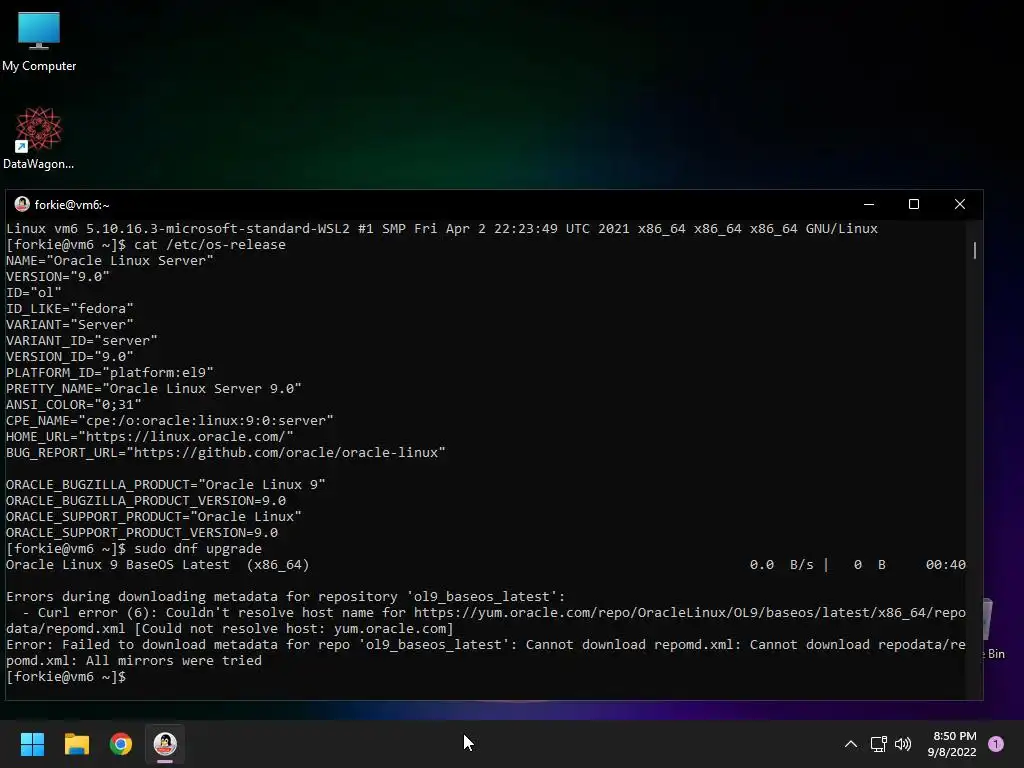Viewport: 1024px width, 768px height.
Task: Open the volume speaker tray icon
Action: 903,744
